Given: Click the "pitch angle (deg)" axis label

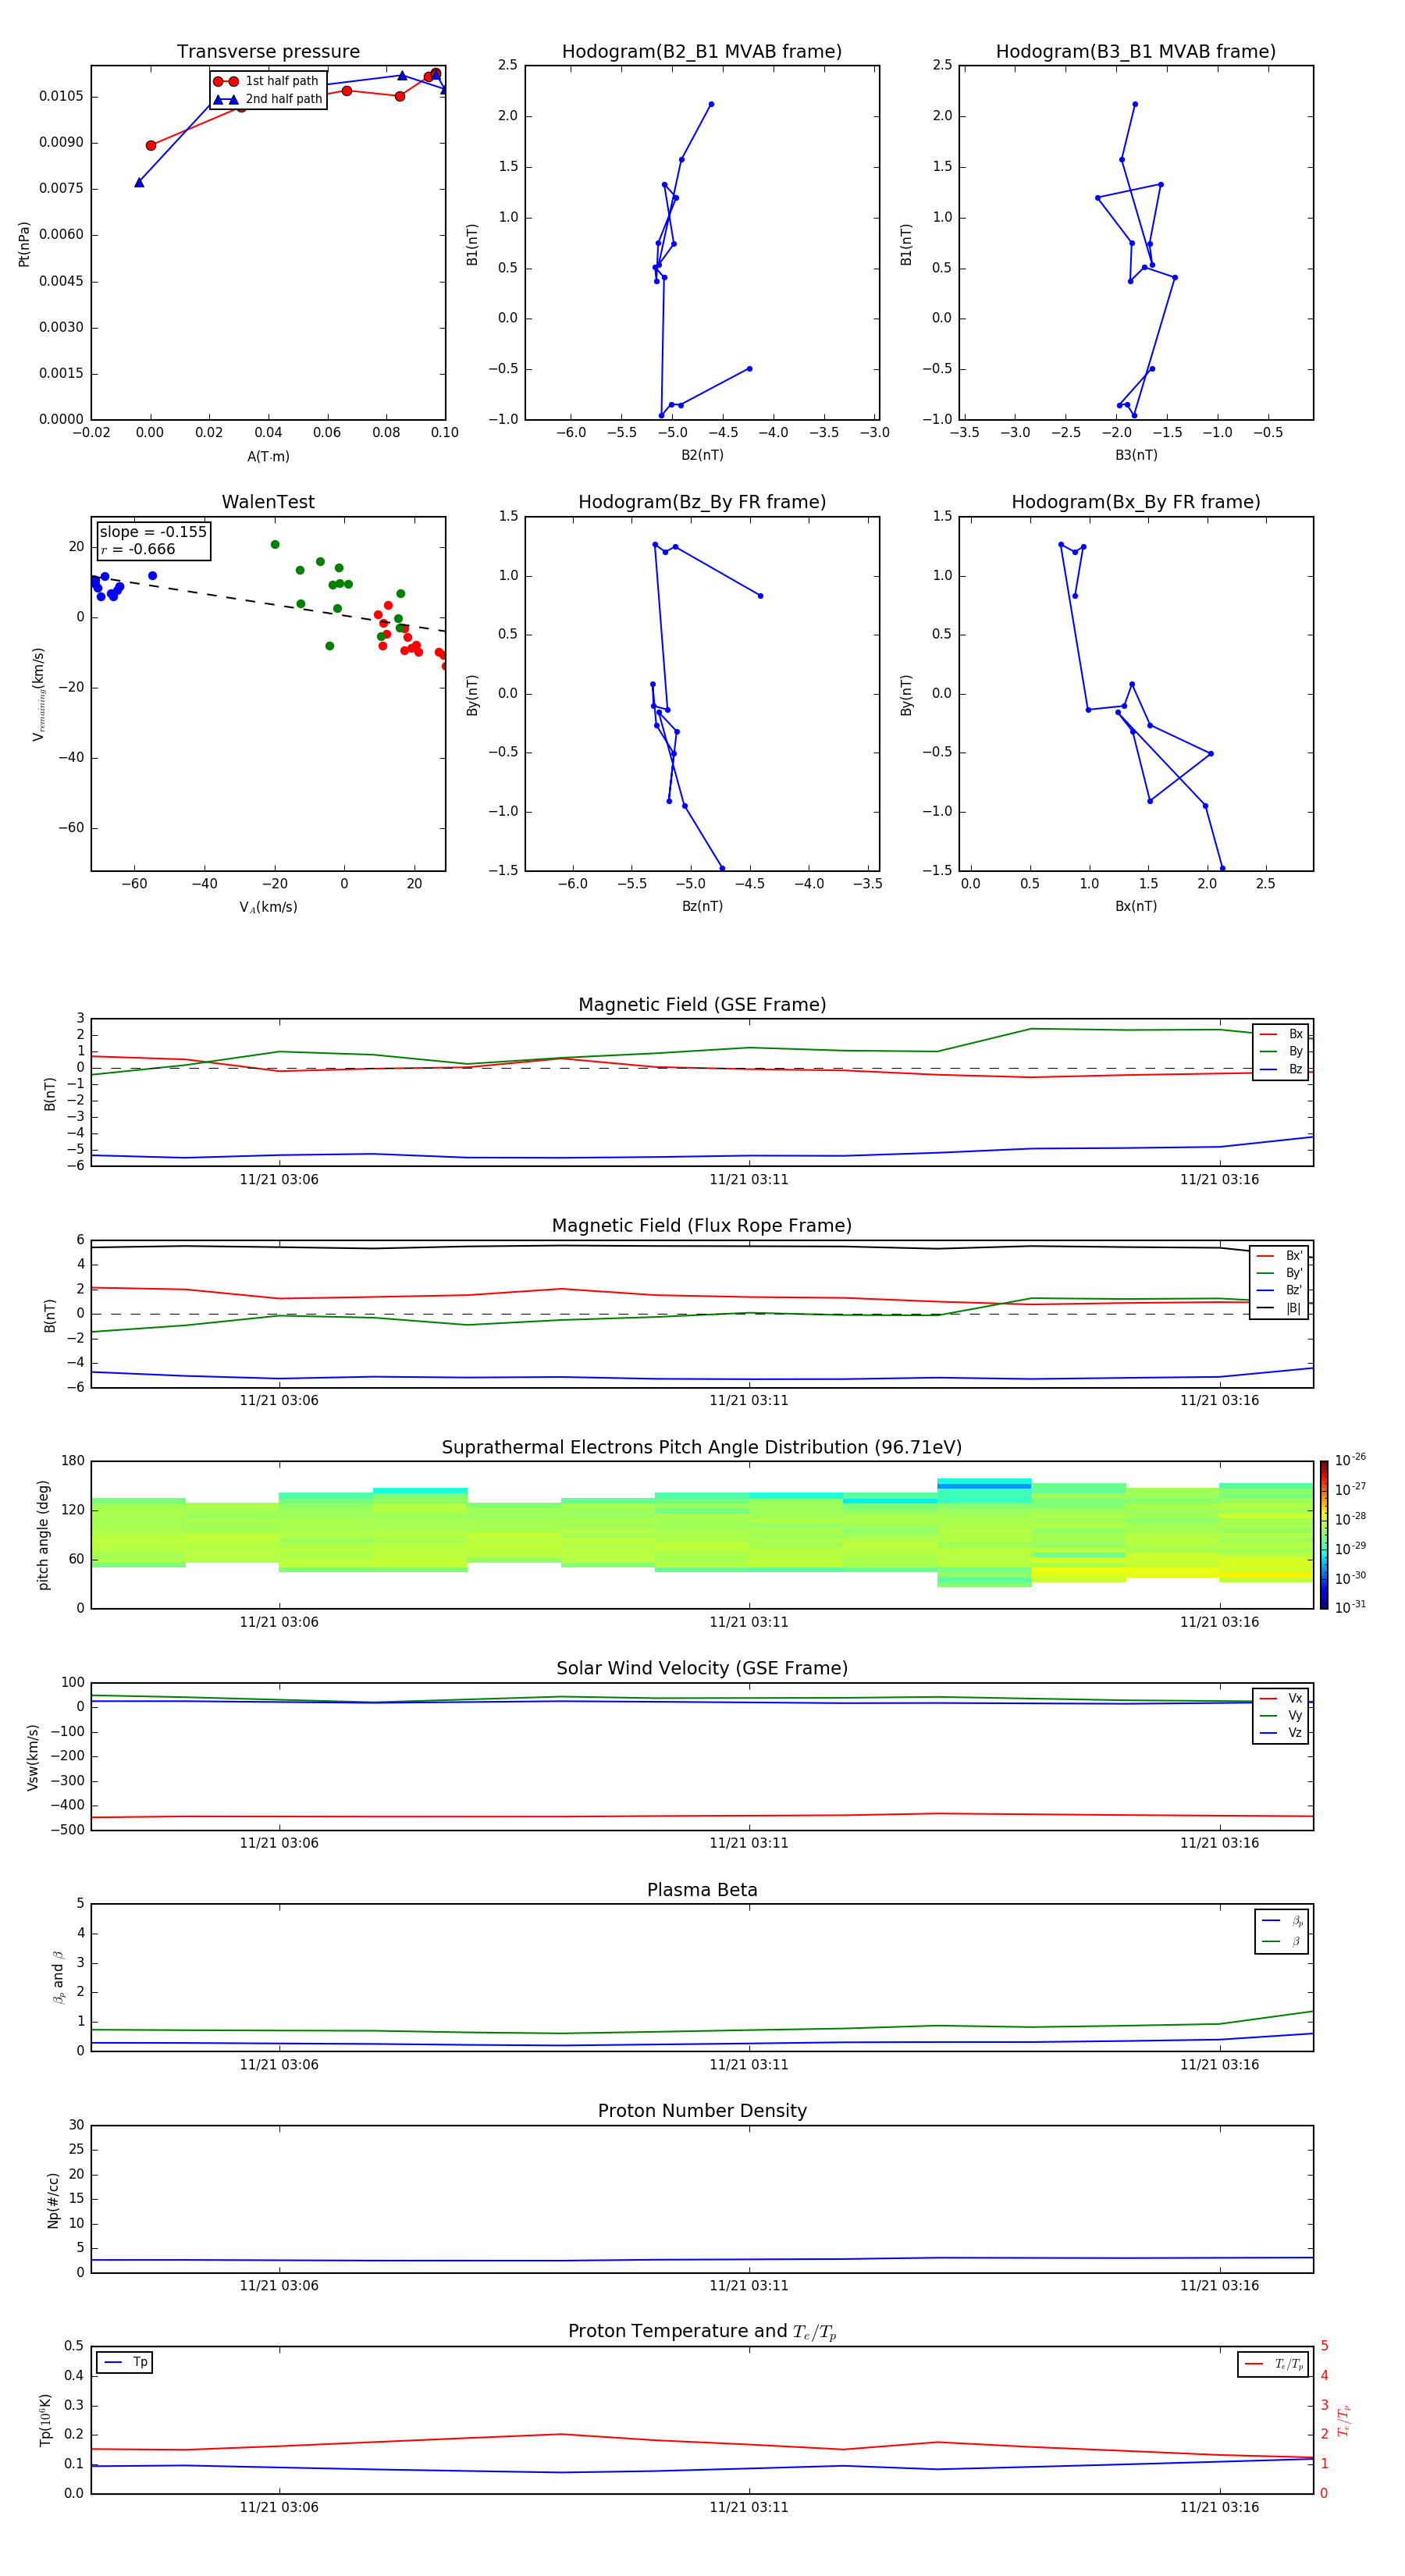Looking at the screenshot, I should (x=43, y=1535).
